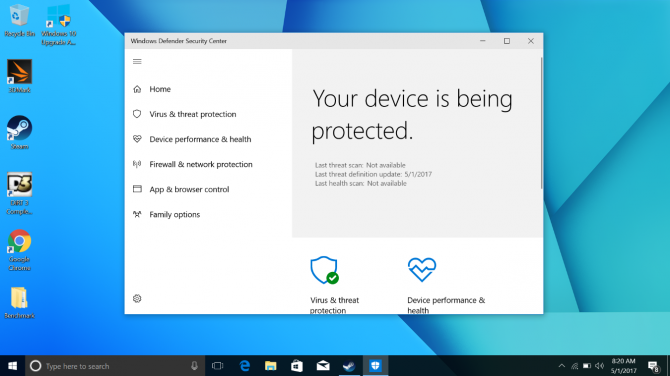Open the hamburger navigation menu

coord(137,62)
